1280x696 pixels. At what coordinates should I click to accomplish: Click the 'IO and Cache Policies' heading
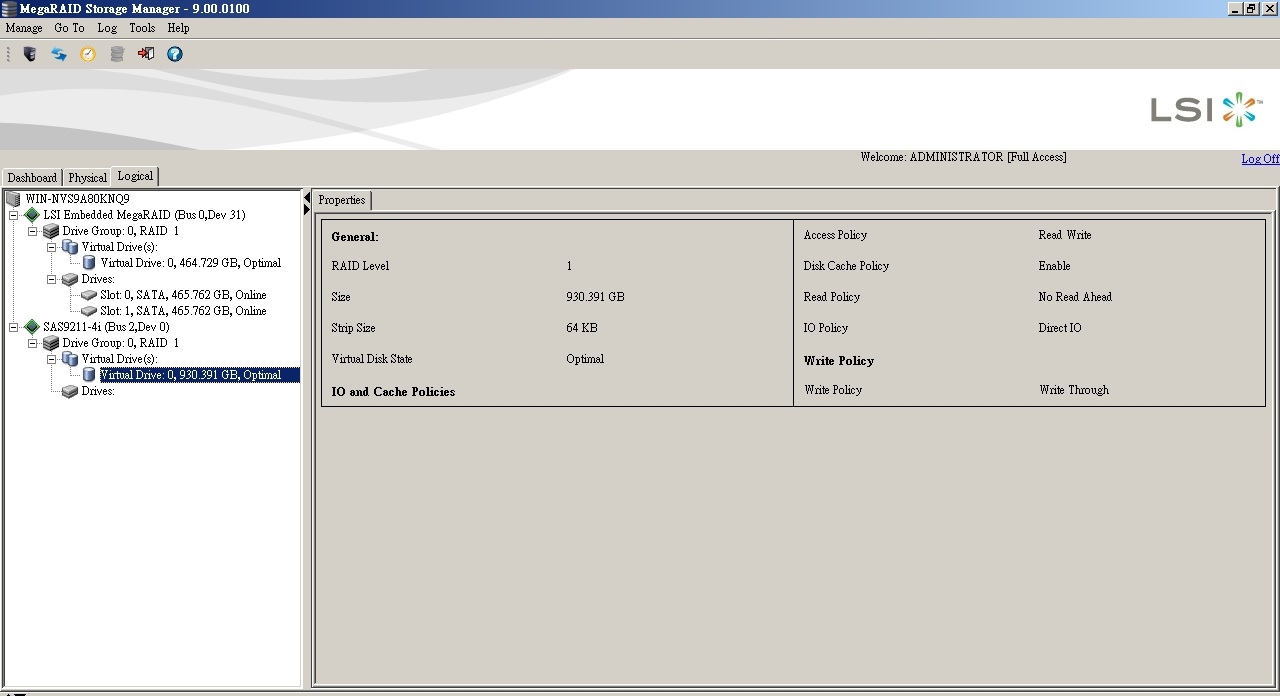pyautogui.click(x=393, y=392)
